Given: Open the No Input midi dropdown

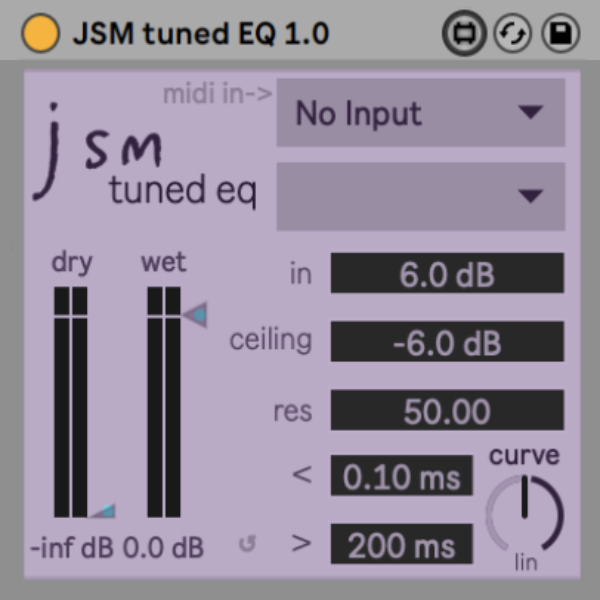Looking at the screenshot, I should [x=420, y=113].
